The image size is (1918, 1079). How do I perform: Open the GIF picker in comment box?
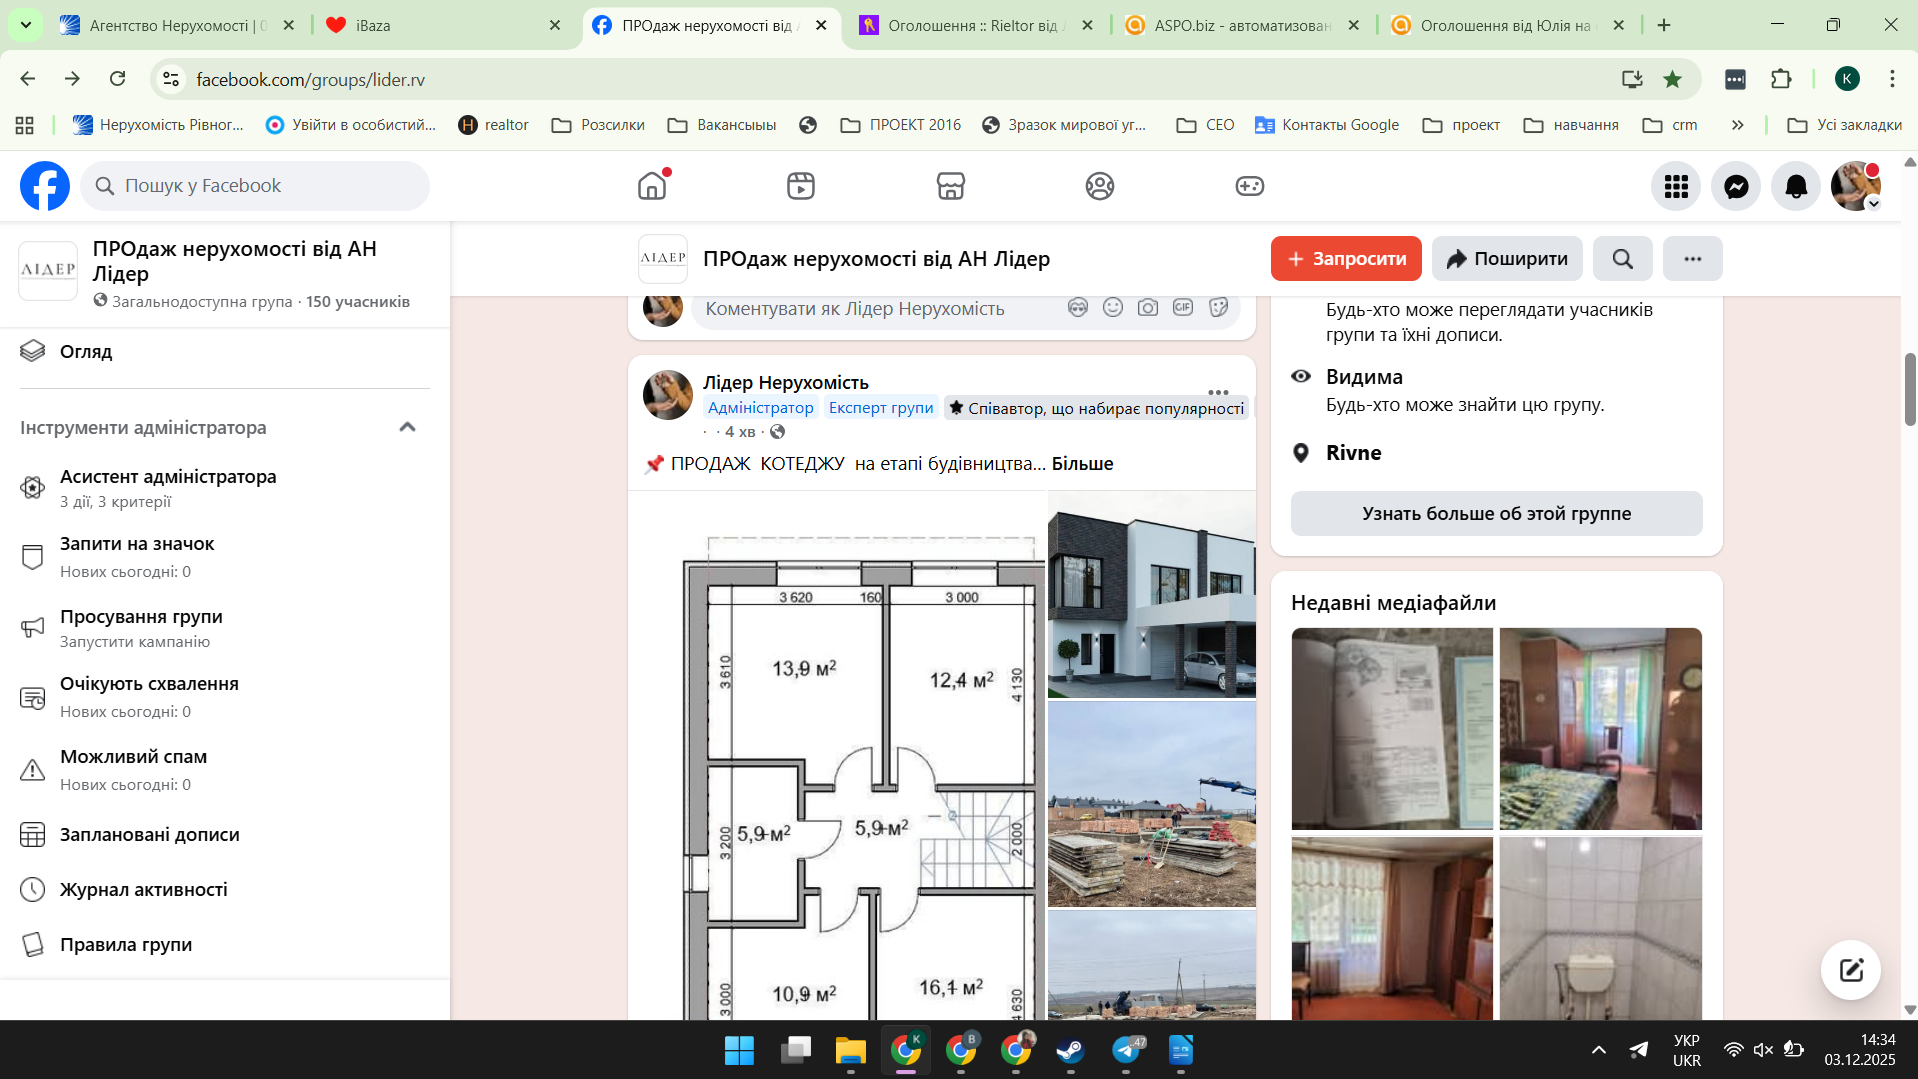(x=1183, y=308)
